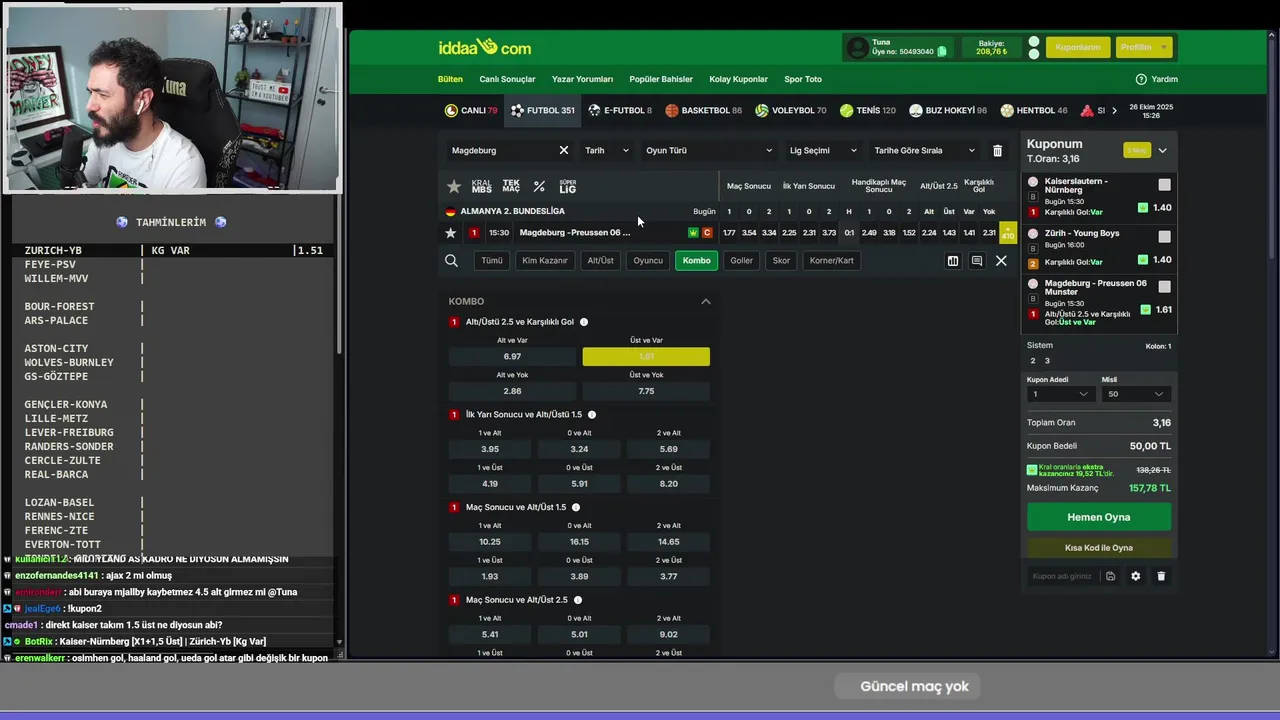Filter by percentage icon

click(539, 187)
